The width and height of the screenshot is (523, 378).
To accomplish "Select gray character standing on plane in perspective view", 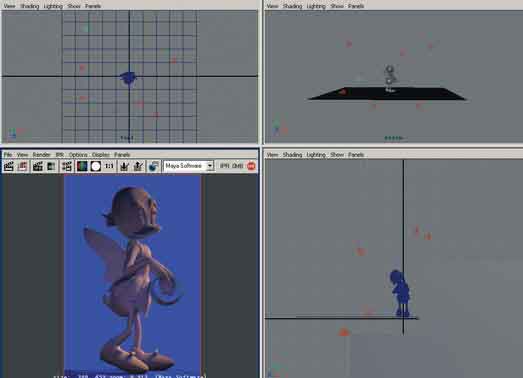I will (x=390, y=78).
